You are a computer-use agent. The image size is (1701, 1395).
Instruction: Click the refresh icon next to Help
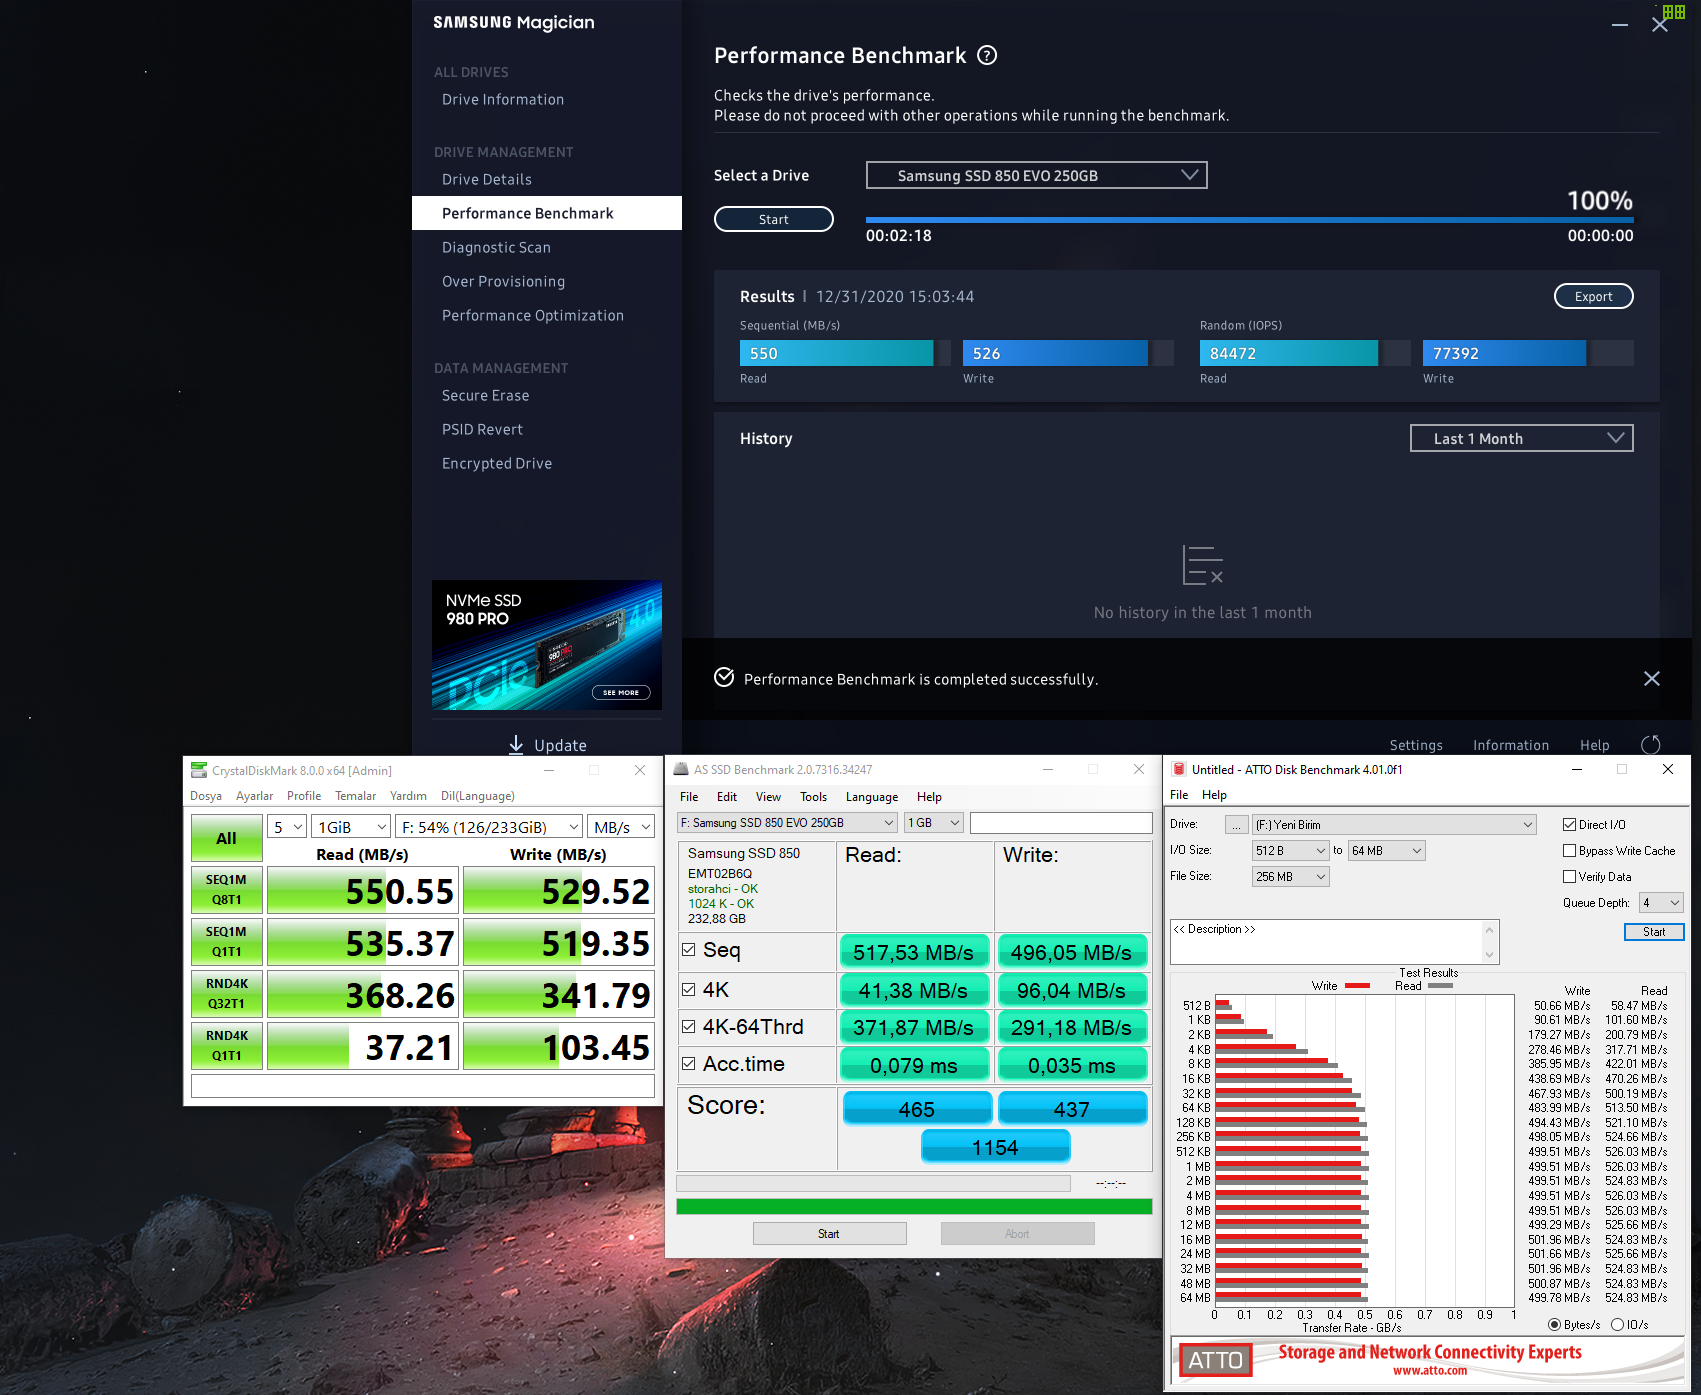click(1651, 745)
